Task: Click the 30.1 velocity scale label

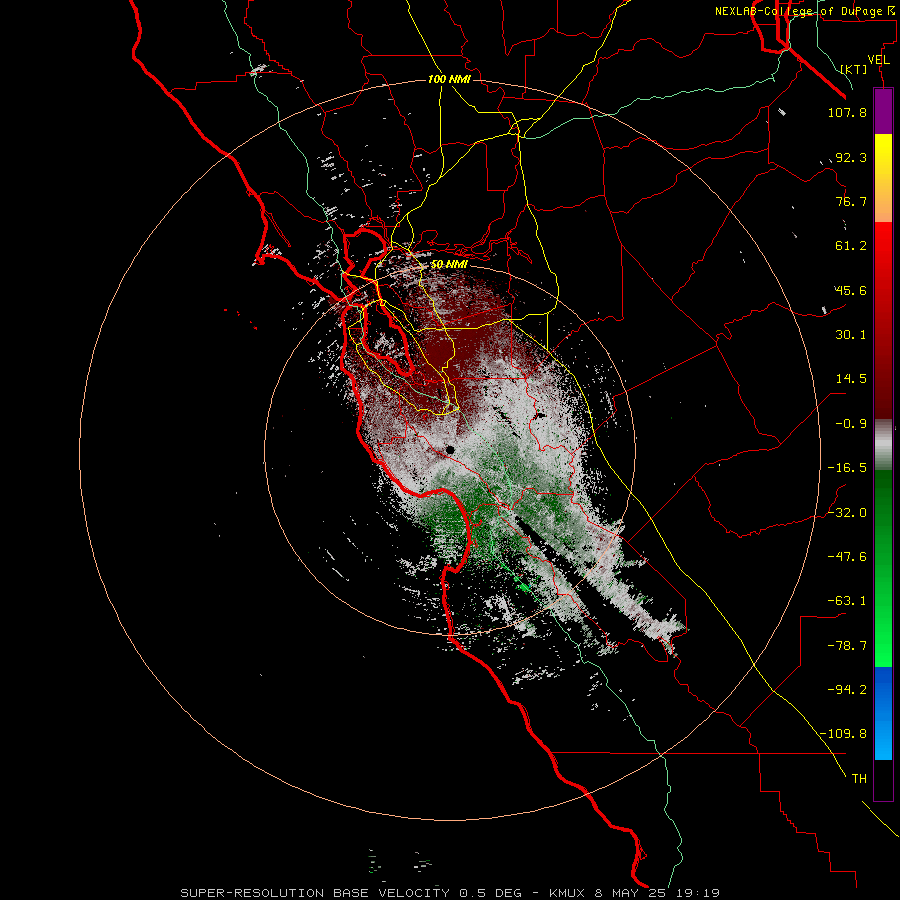Action: 851,335
